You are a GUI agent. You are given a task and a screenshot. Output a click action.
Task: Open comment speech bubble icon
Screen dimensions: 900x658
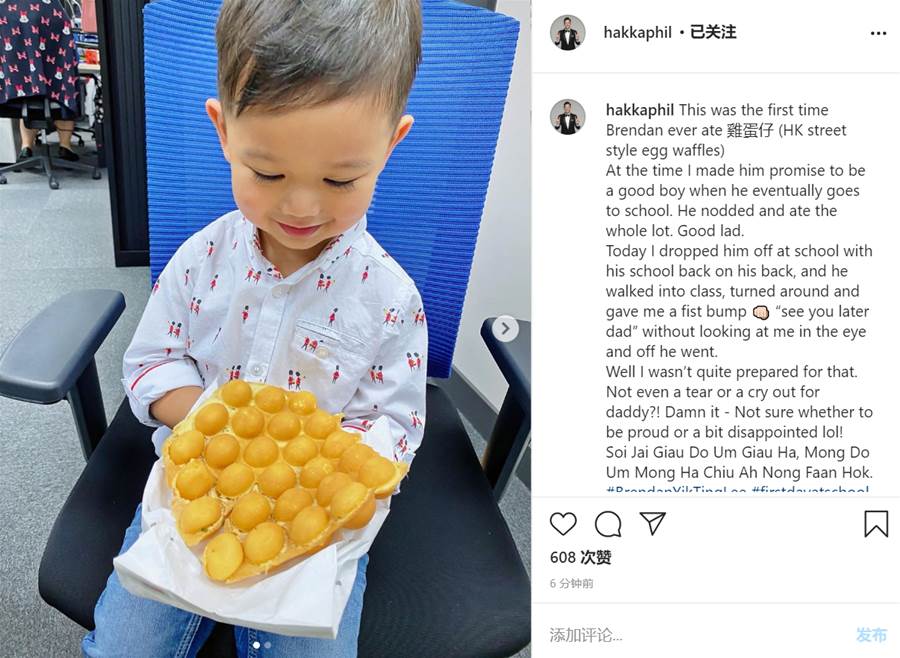pos(608,524)
